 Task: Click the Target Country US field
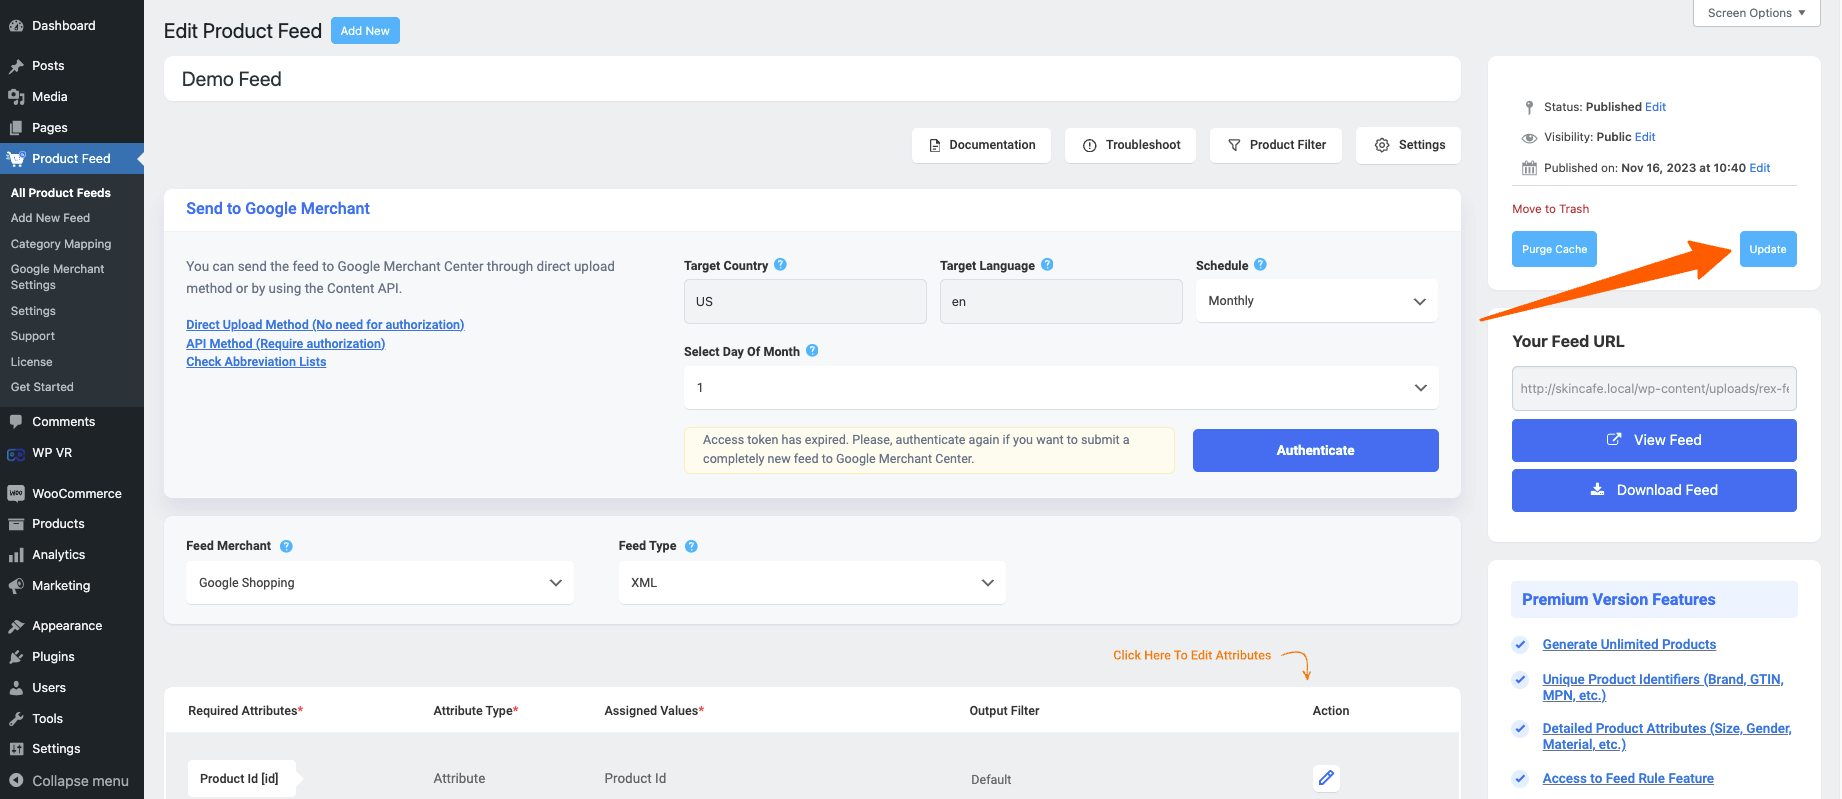pos(805,301)
